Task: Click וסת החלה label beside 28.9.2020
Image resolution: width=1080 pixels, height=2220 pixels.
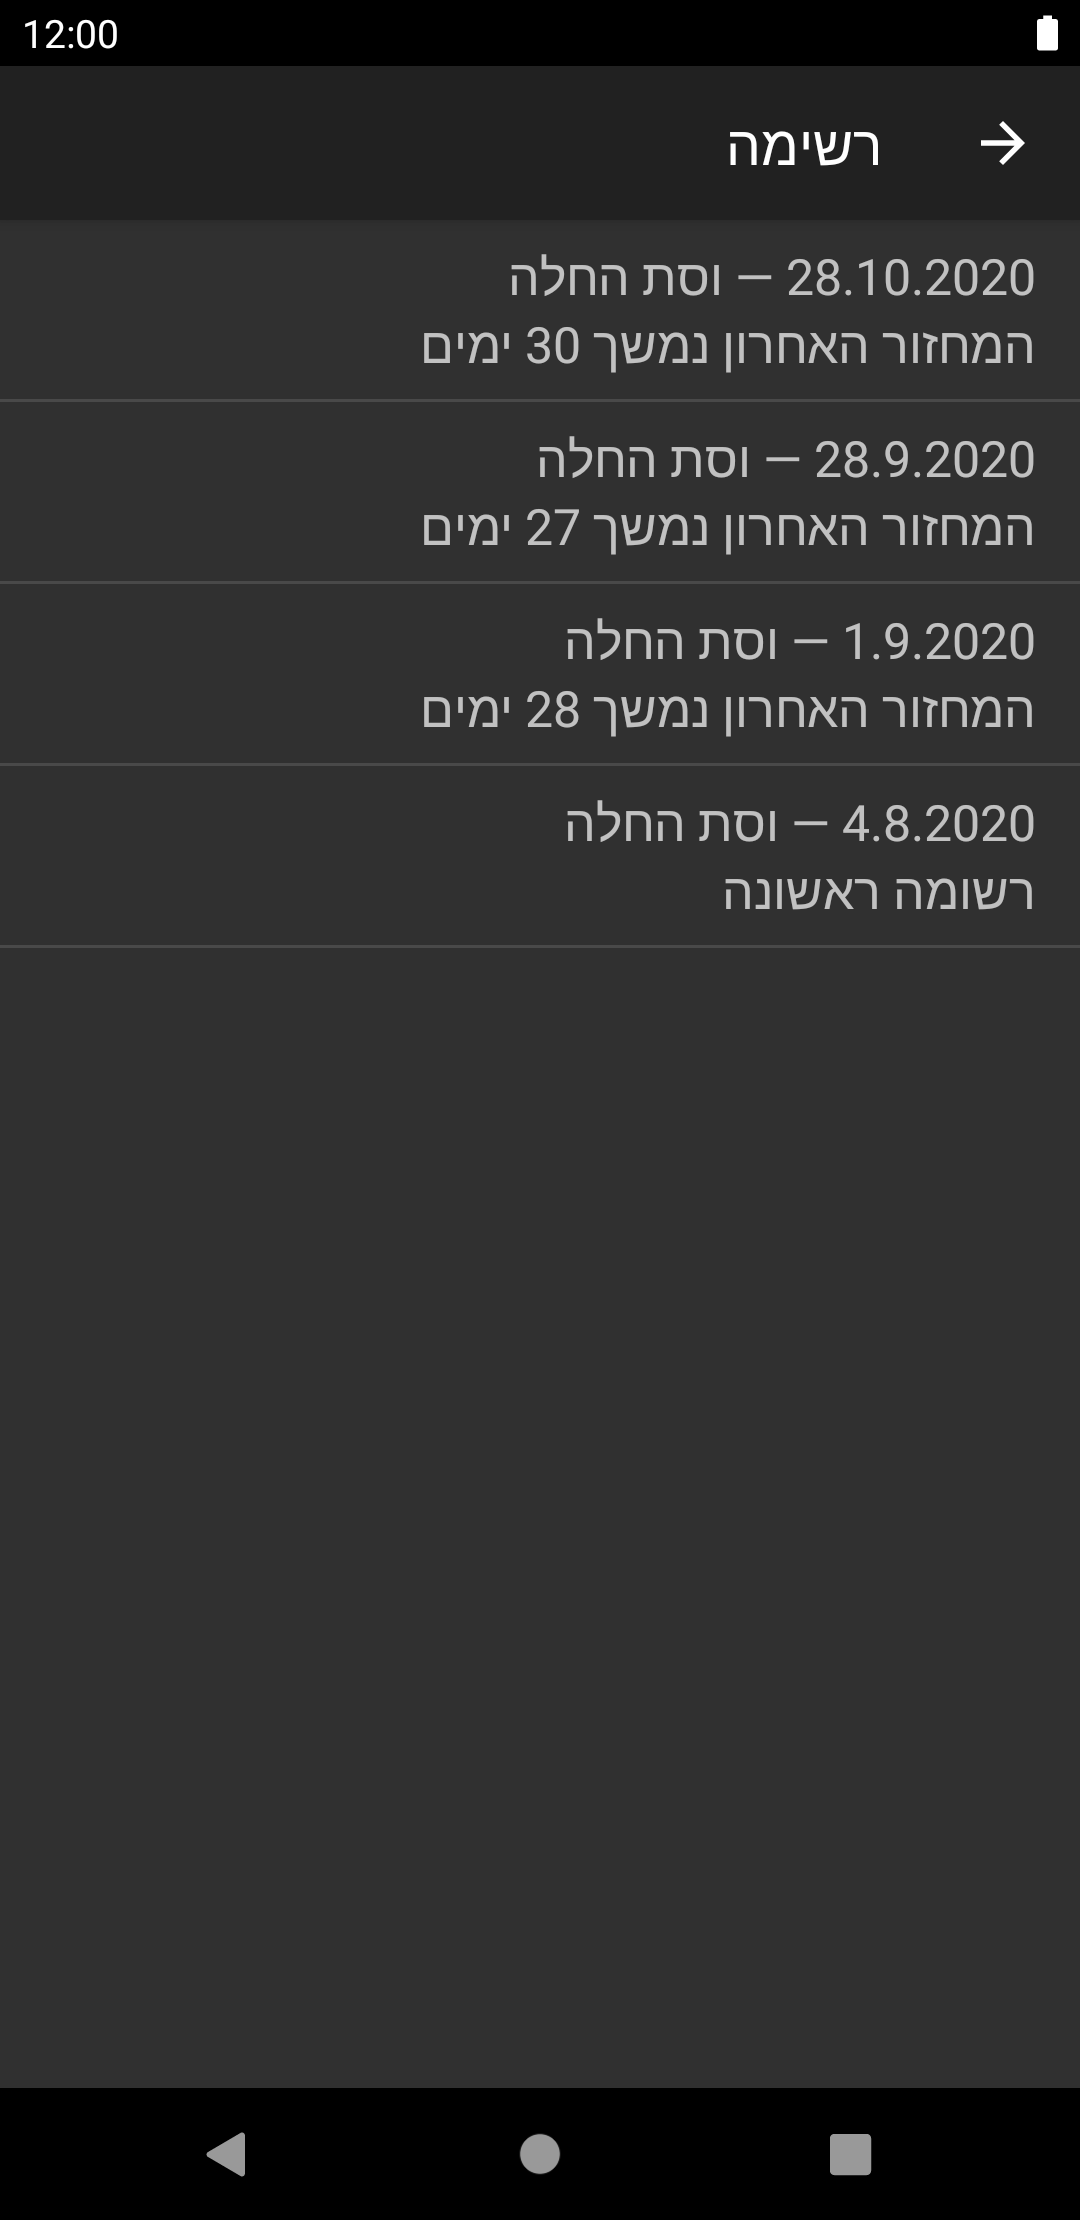Action: point(642,460)
